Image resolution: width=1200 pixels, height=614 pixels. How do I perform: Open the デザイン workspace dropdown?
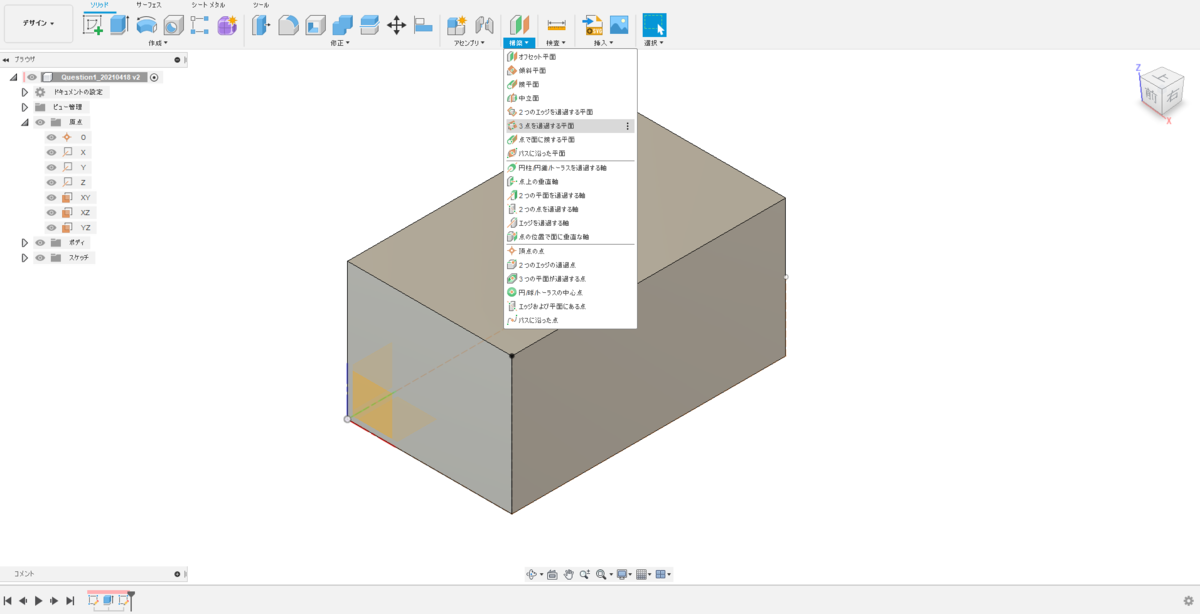point(39,23)
